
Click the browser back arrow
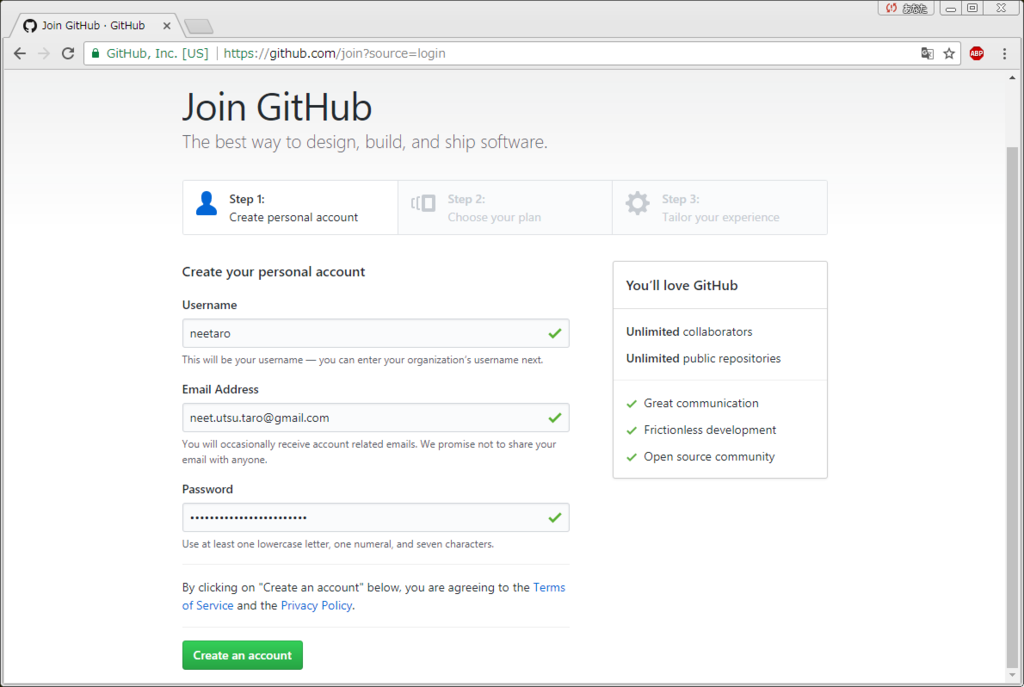point(20,54)
